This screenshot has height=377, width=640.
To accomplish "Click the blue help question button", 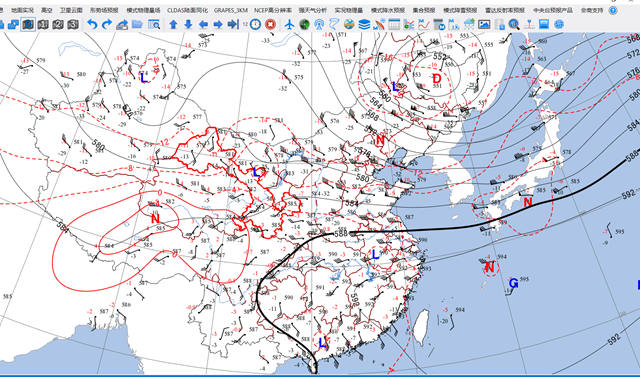I will (613, 10).
